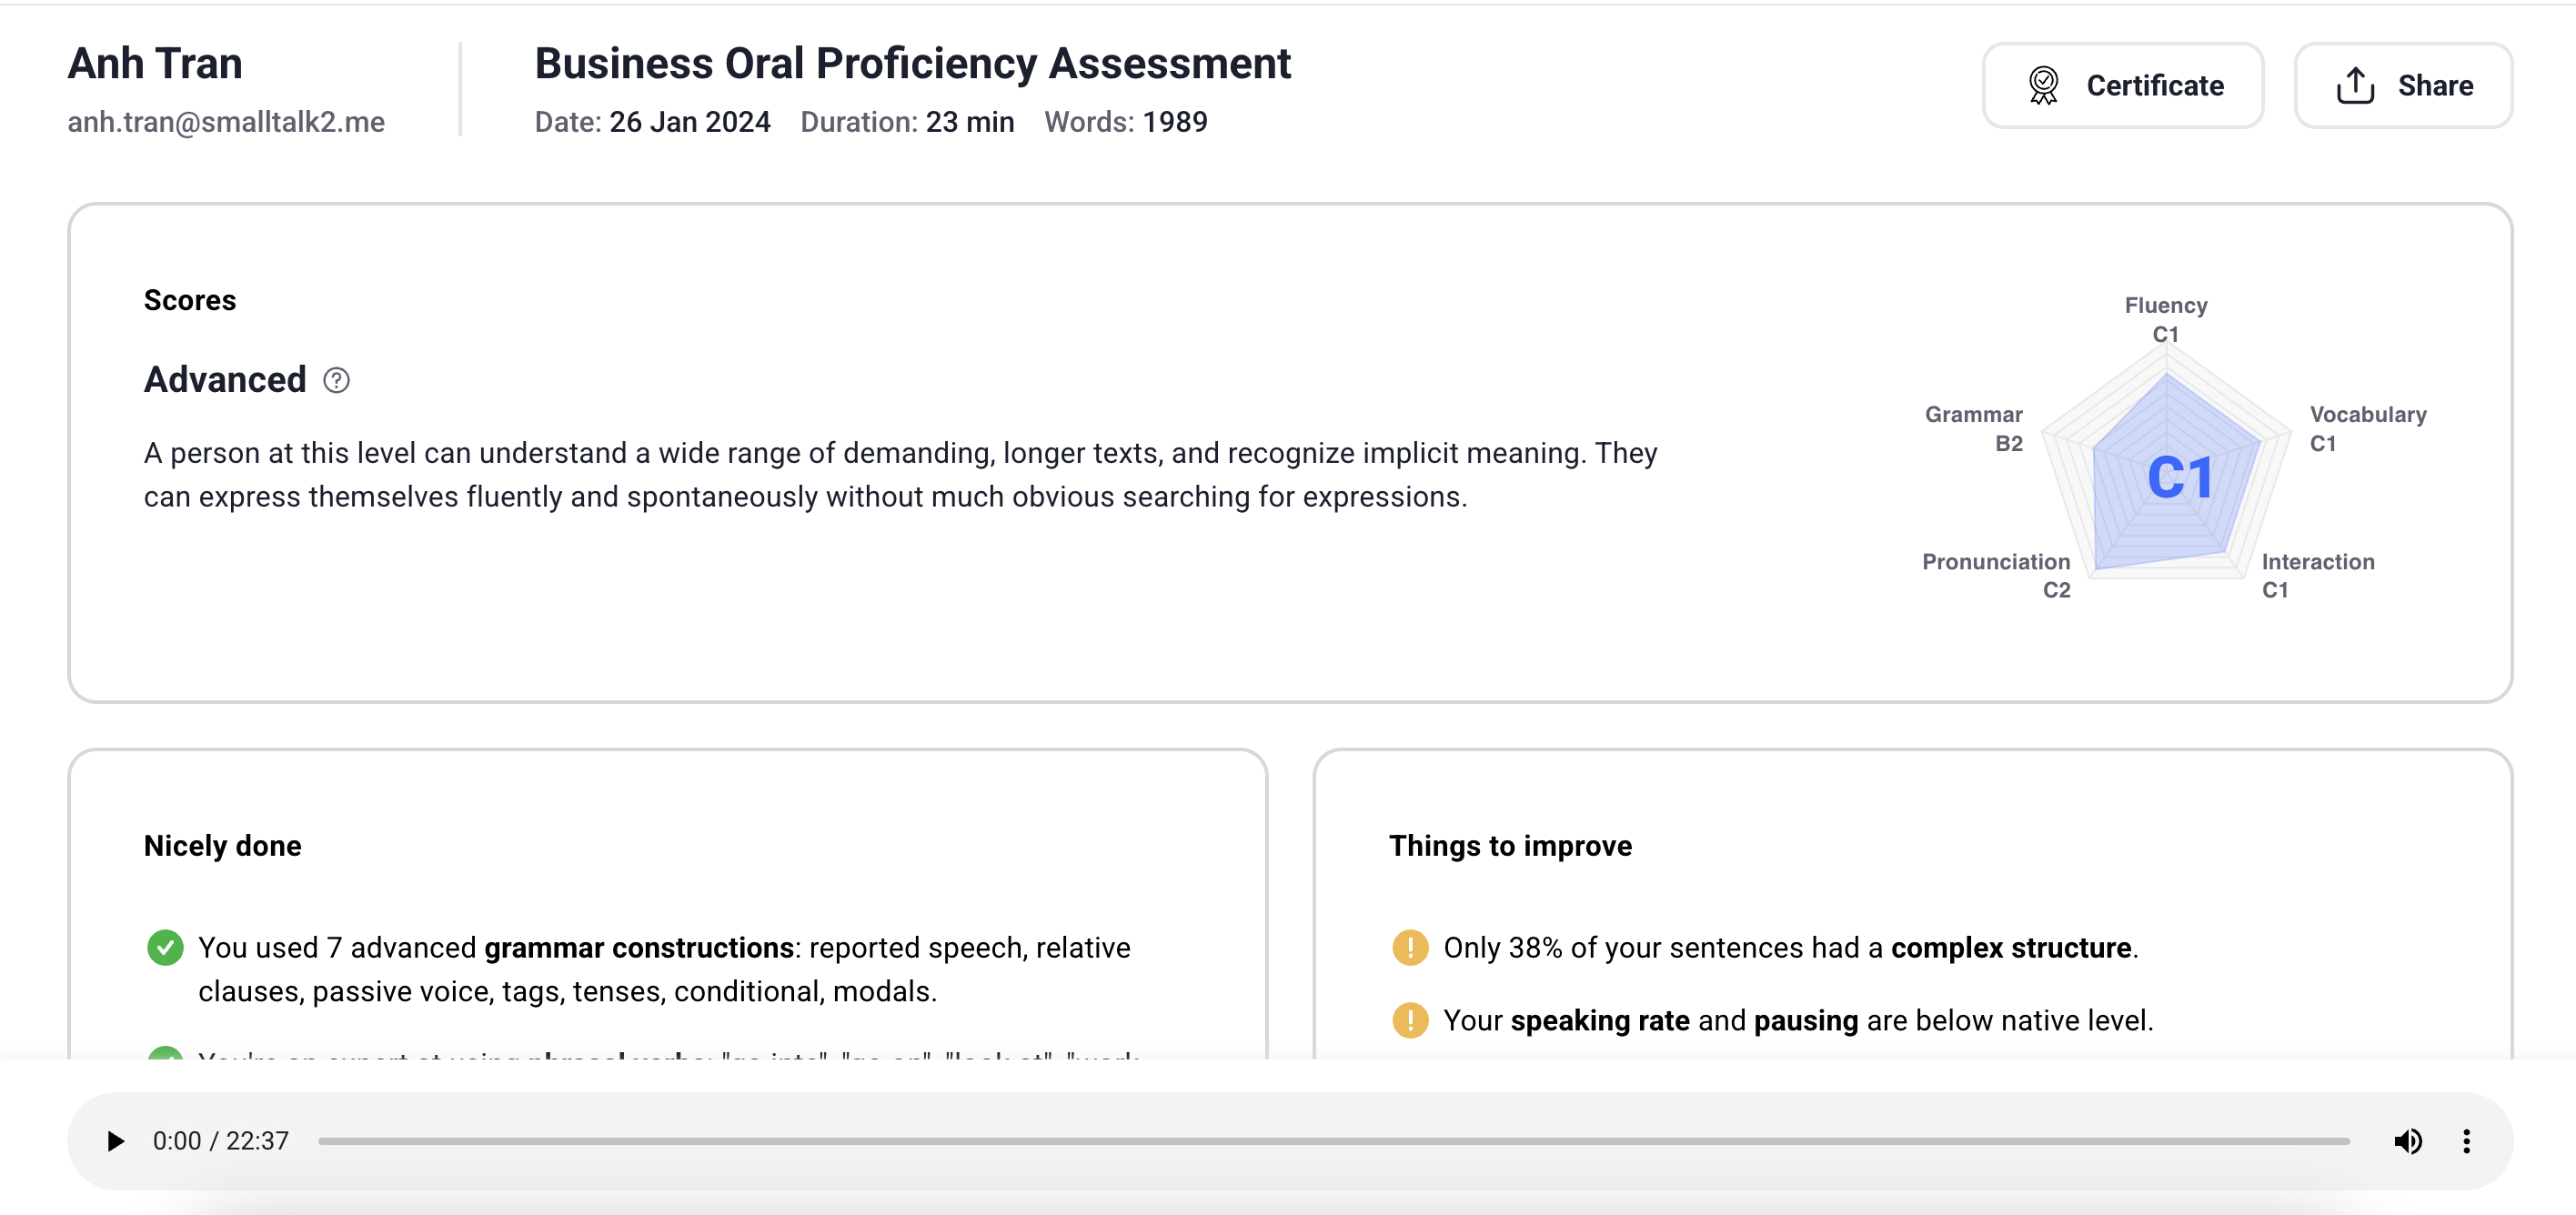2576x1215 pixels.
Task: Select the Fluency C1 radar label
Action: pos(2166,319)
